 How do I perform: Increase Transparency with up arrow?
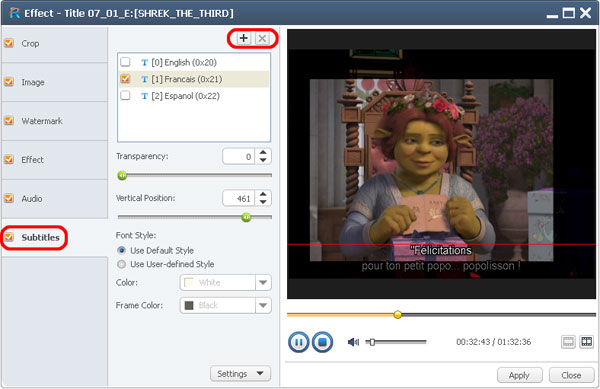[263, 153]
